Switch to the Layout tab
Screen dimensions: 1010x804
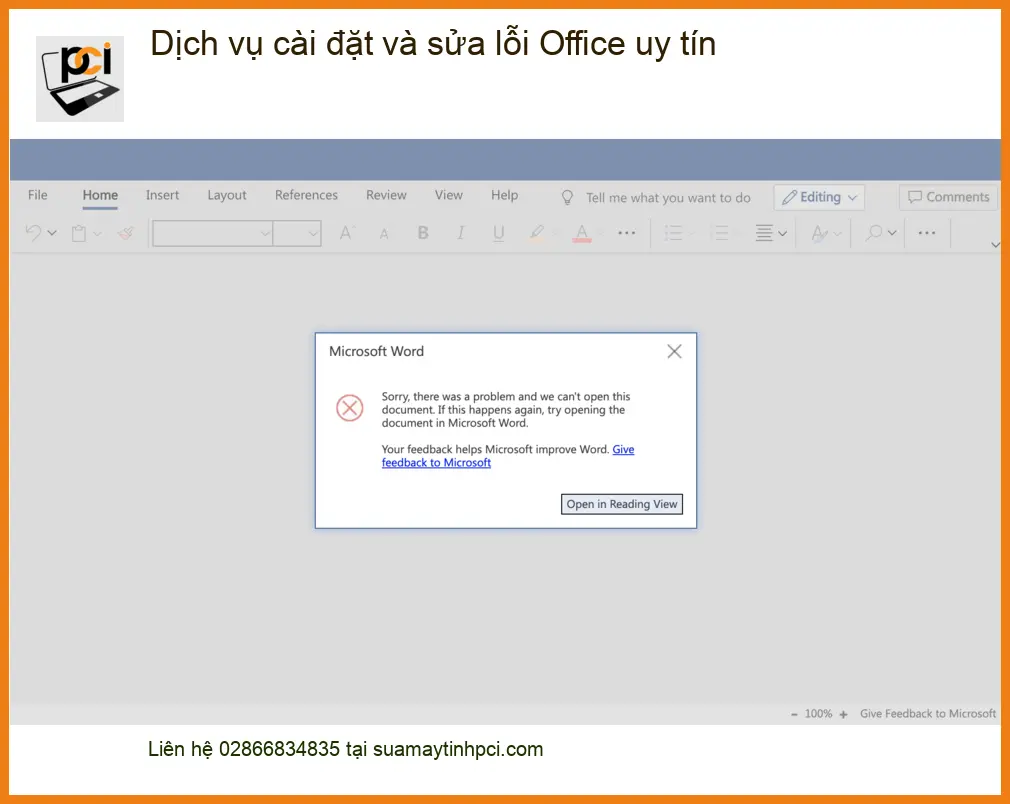[x=227, y=195]
